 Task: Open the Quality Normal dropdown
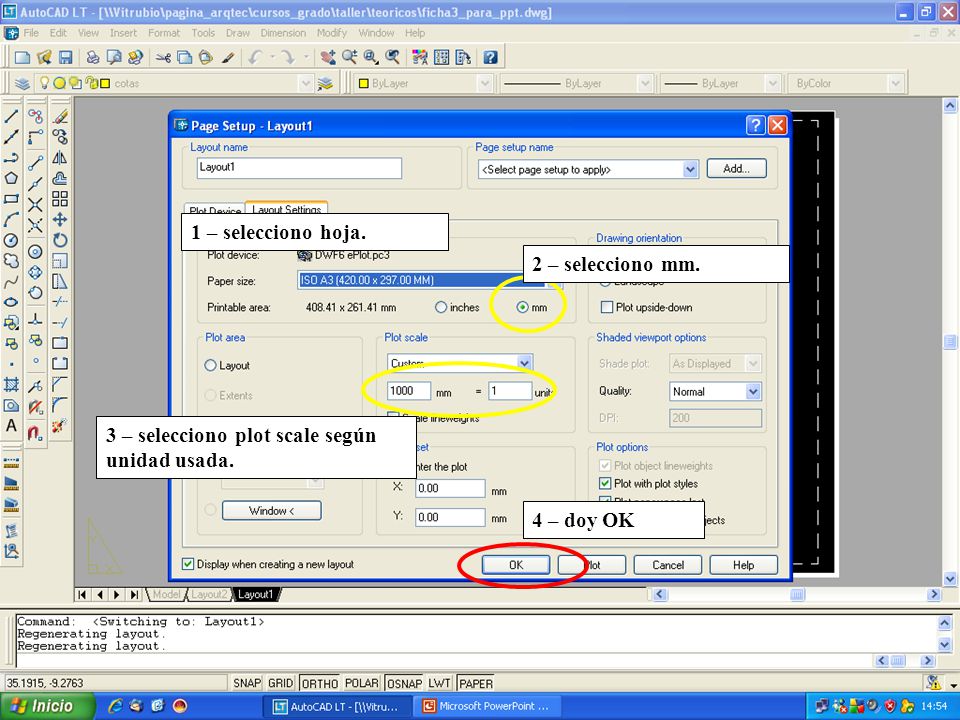(753, 391)
